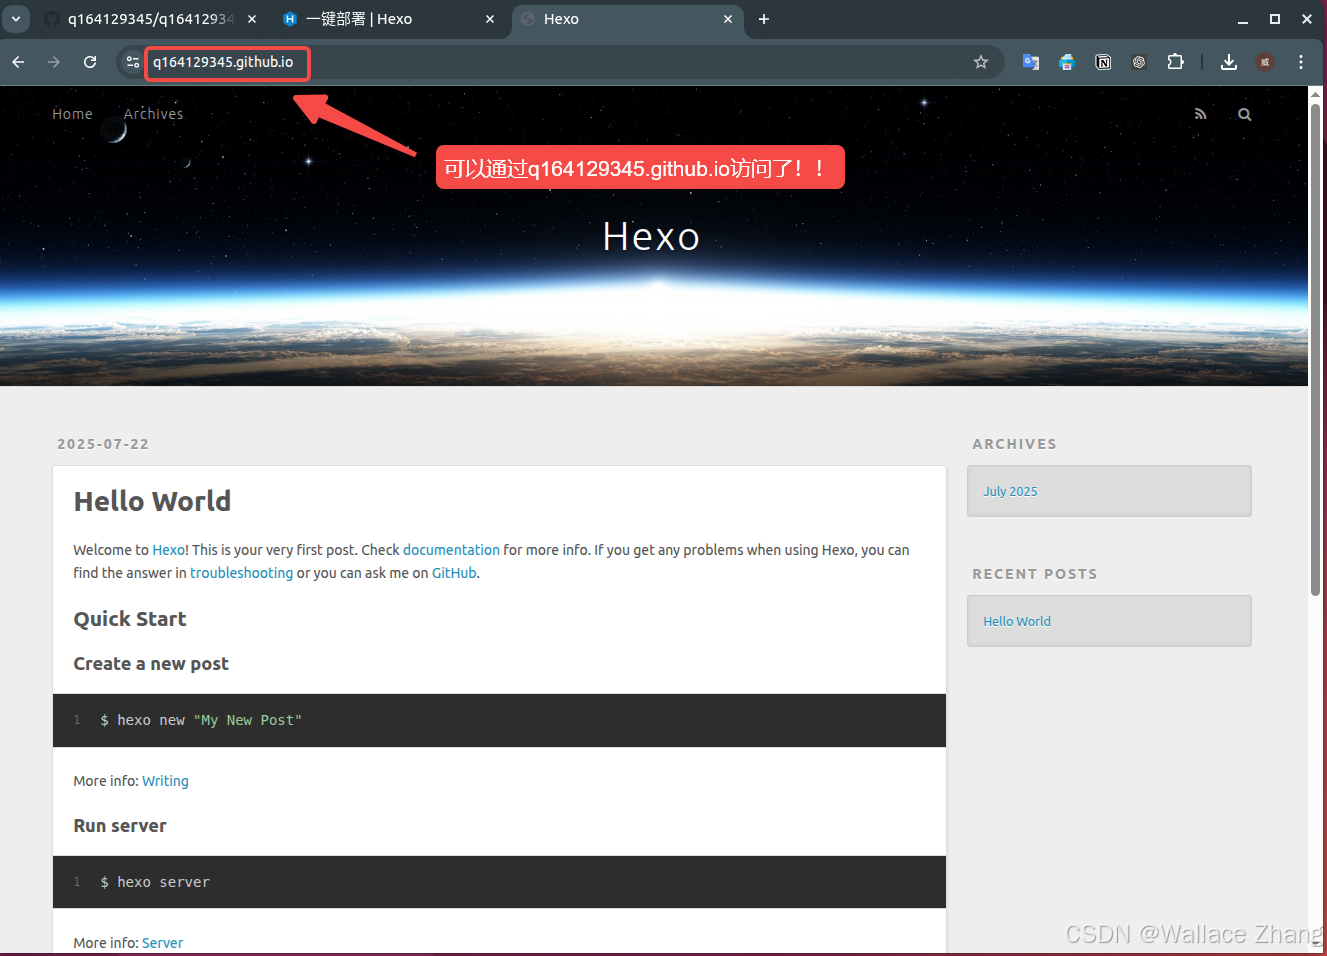Open the blue printer-like extension icon

coord(1067,62)
